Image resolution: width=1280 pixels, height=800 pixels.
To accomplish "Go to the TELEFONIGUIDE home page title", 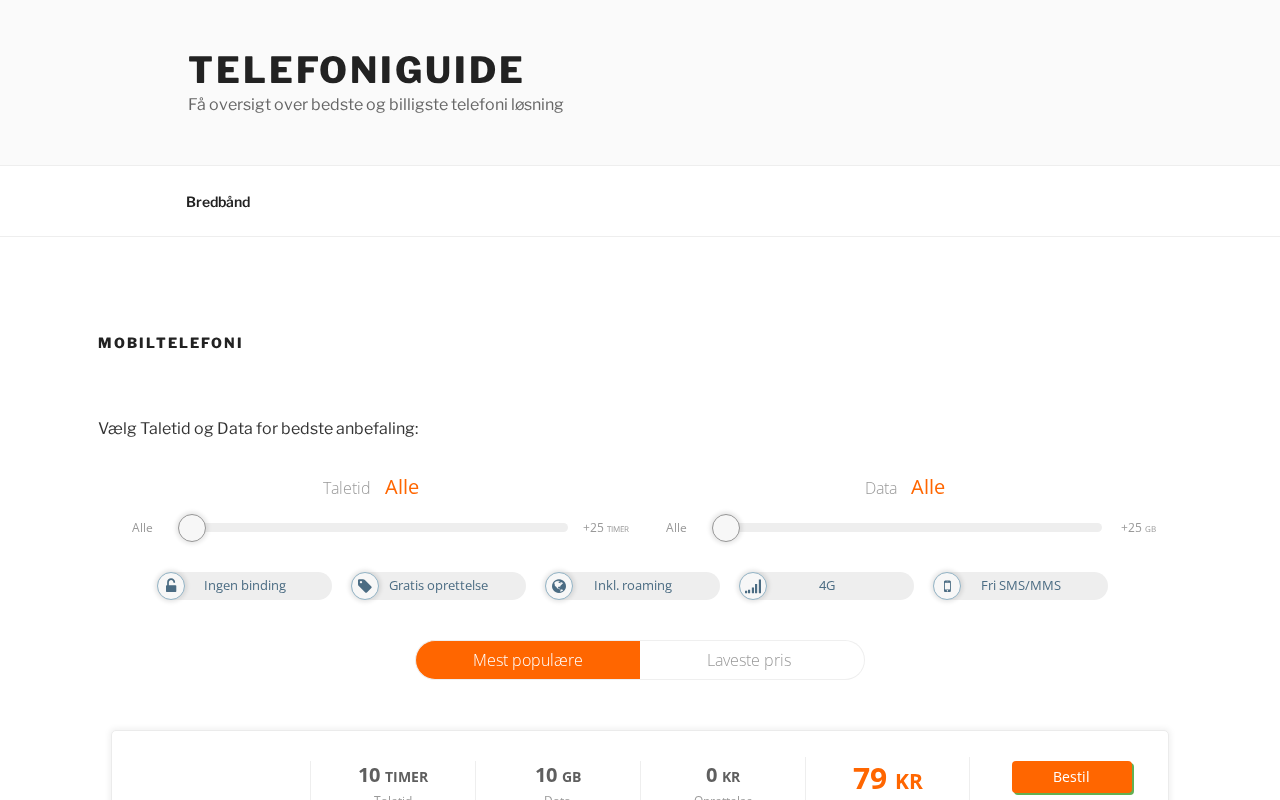I will [x=356, y=70].
